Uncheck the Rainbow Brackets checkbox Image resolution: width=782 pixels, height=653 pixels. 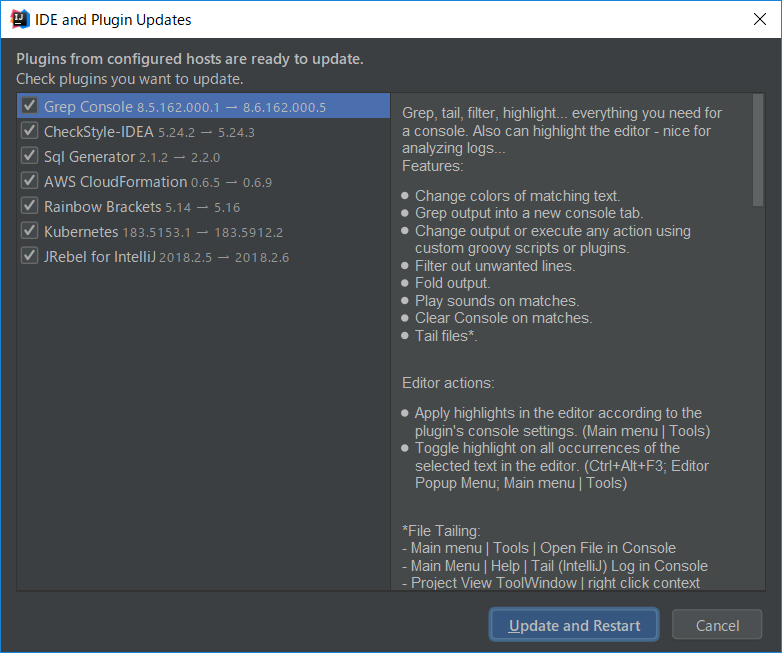point(29,206)
